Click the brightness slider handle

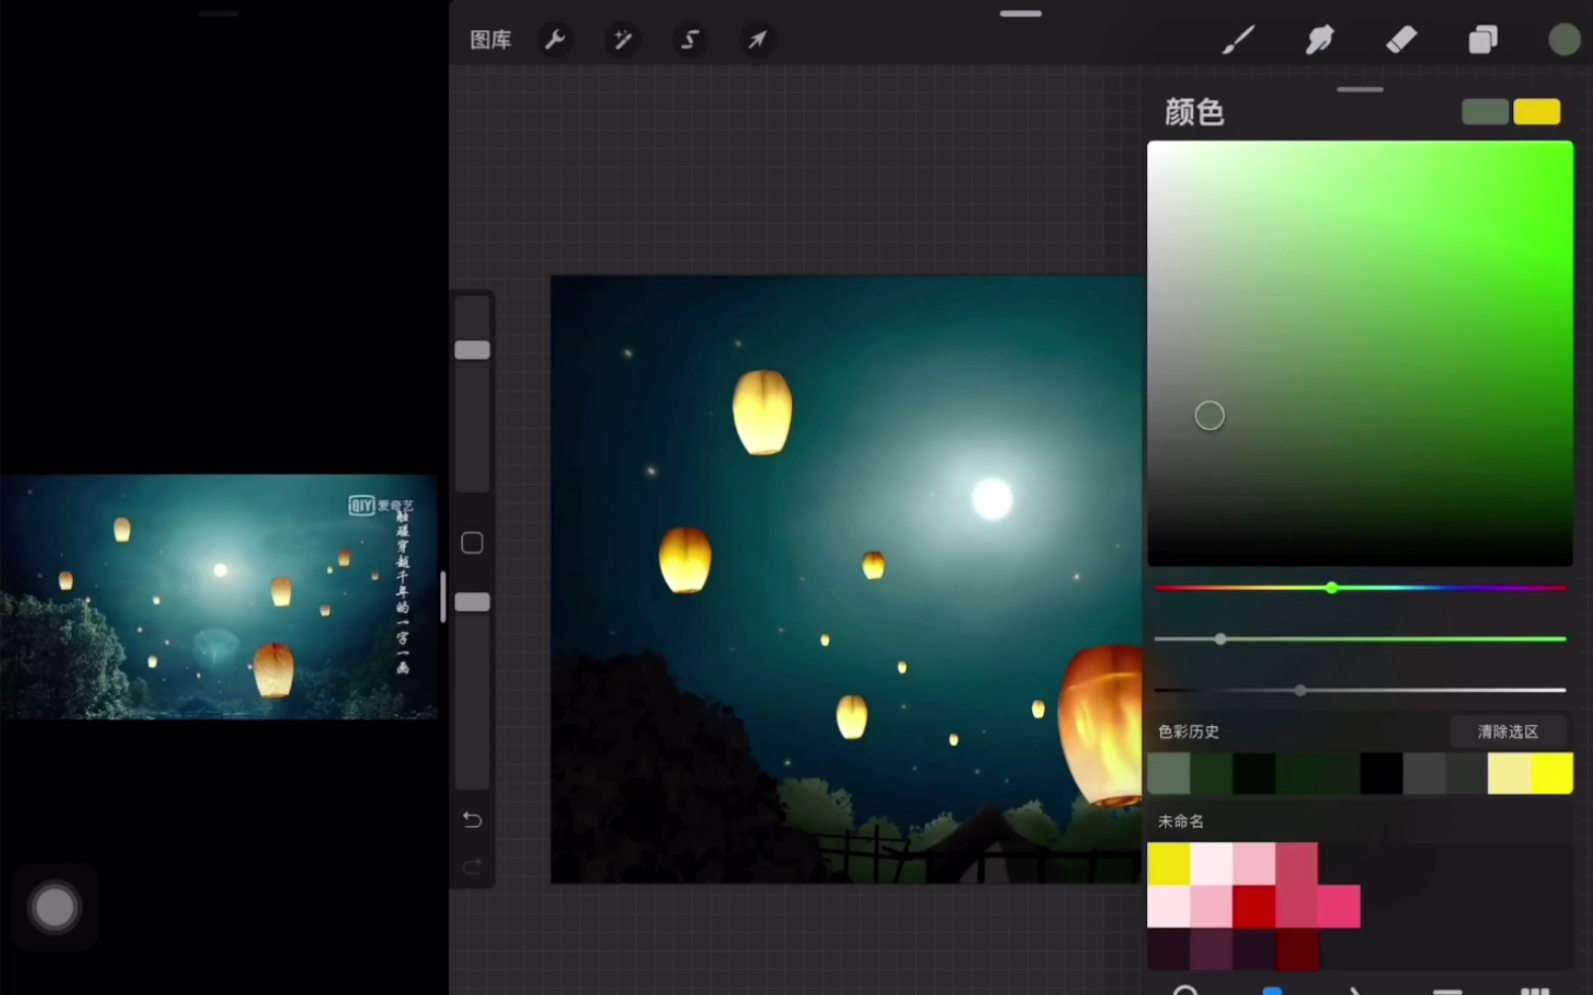(x=1300, y=690)
